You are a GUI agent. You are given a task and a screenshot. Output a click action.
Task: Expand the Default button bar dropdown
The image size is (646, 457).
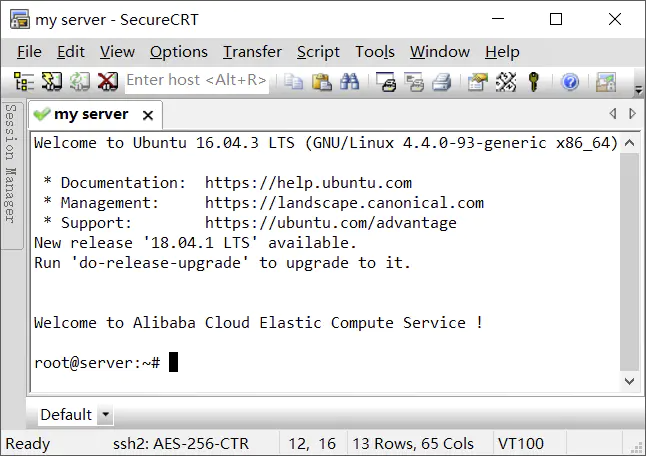(105, 414)
